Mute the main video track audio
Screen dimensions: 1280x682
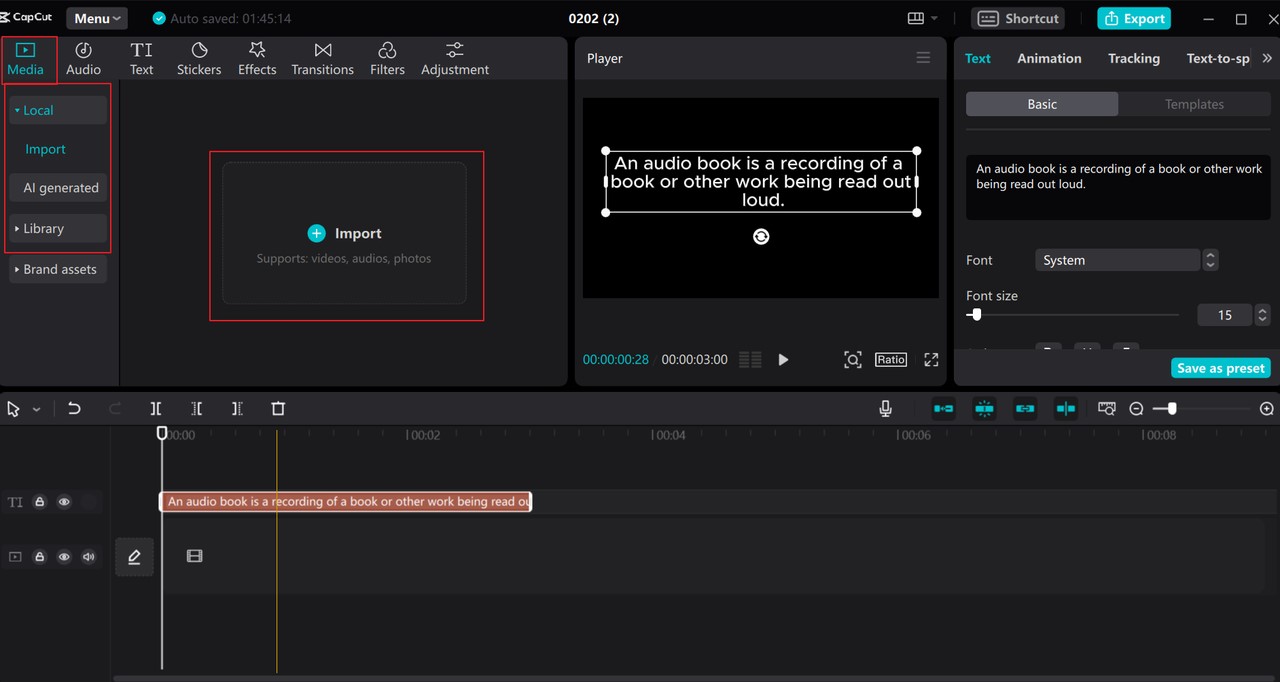tap(88, 556)
